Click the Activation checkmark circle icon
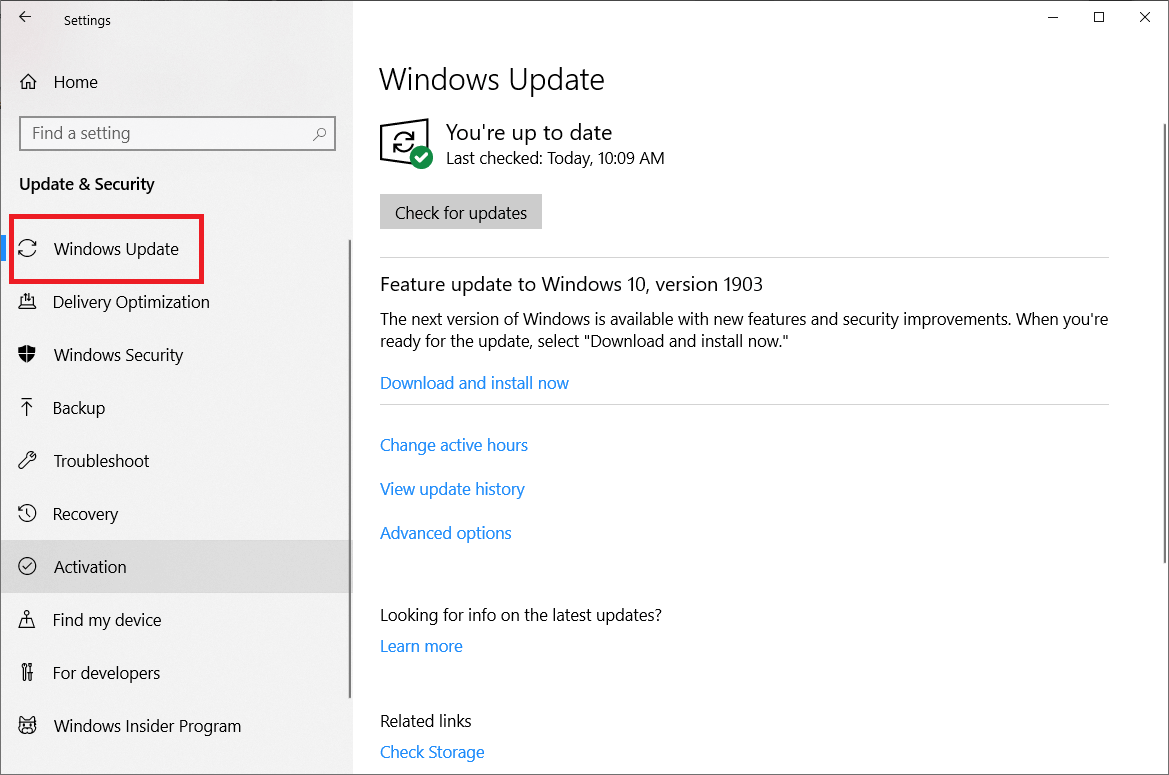 pos(27,566)
